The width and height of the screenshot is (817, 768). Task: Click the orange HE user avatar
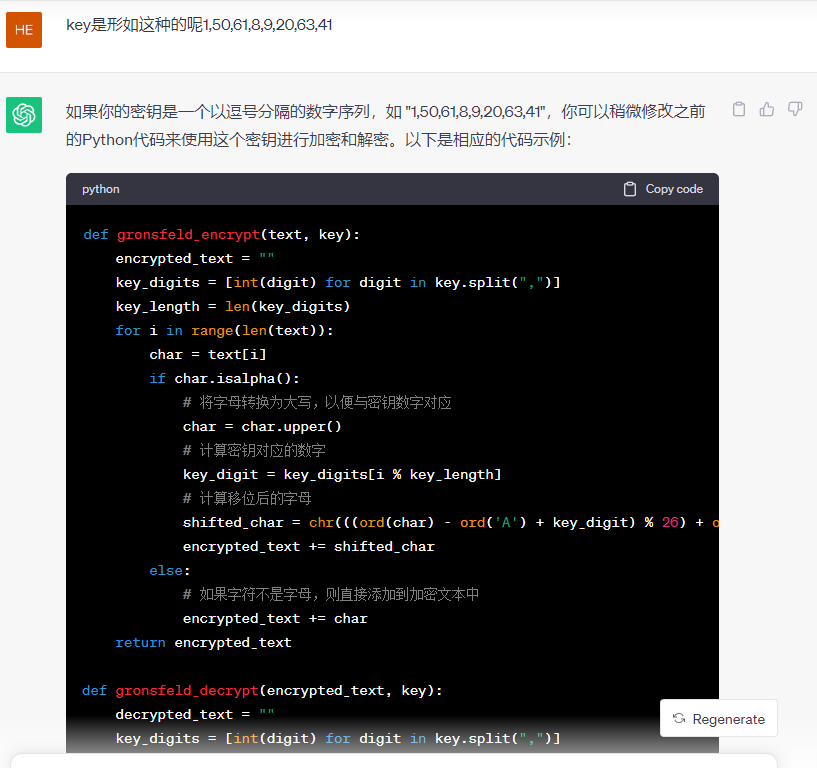[x=24, y=30]
